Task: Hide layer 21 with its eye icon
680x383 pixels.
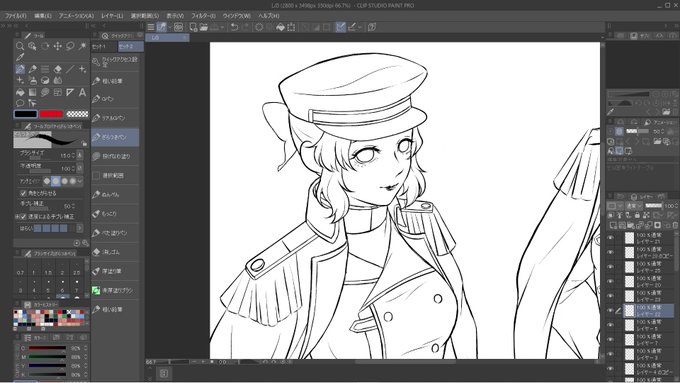Action: tap(611, 238)
